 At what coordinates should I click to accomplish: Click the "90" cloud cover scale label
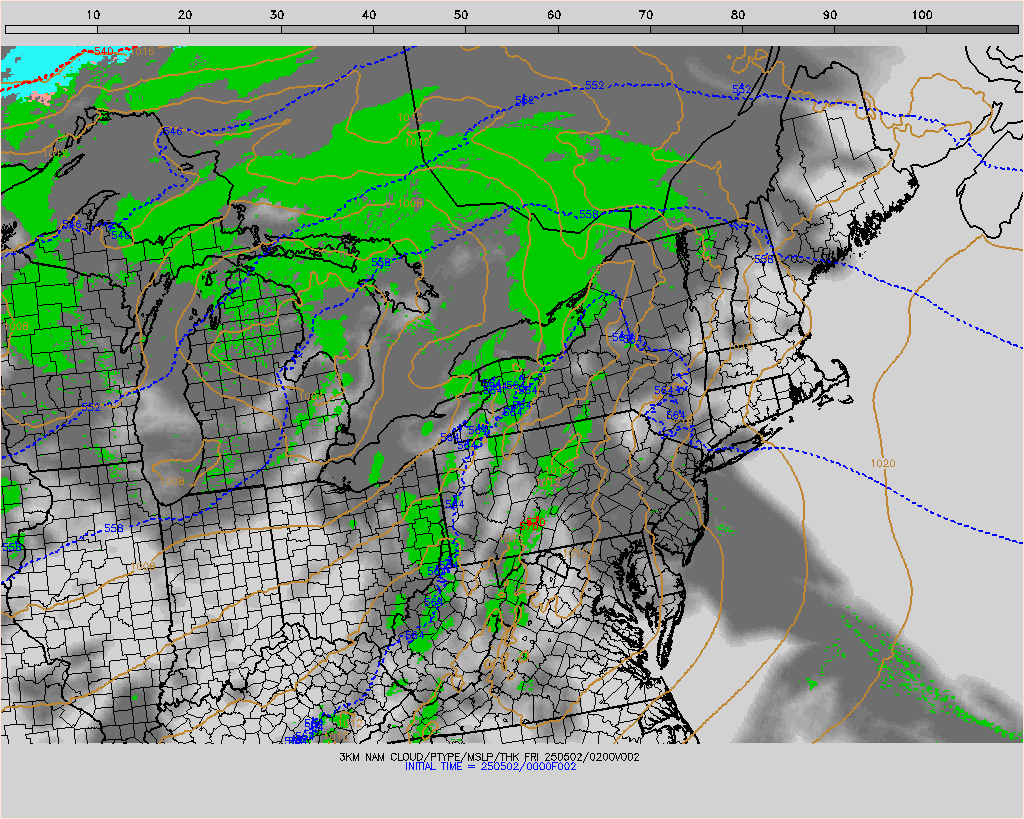830,15
